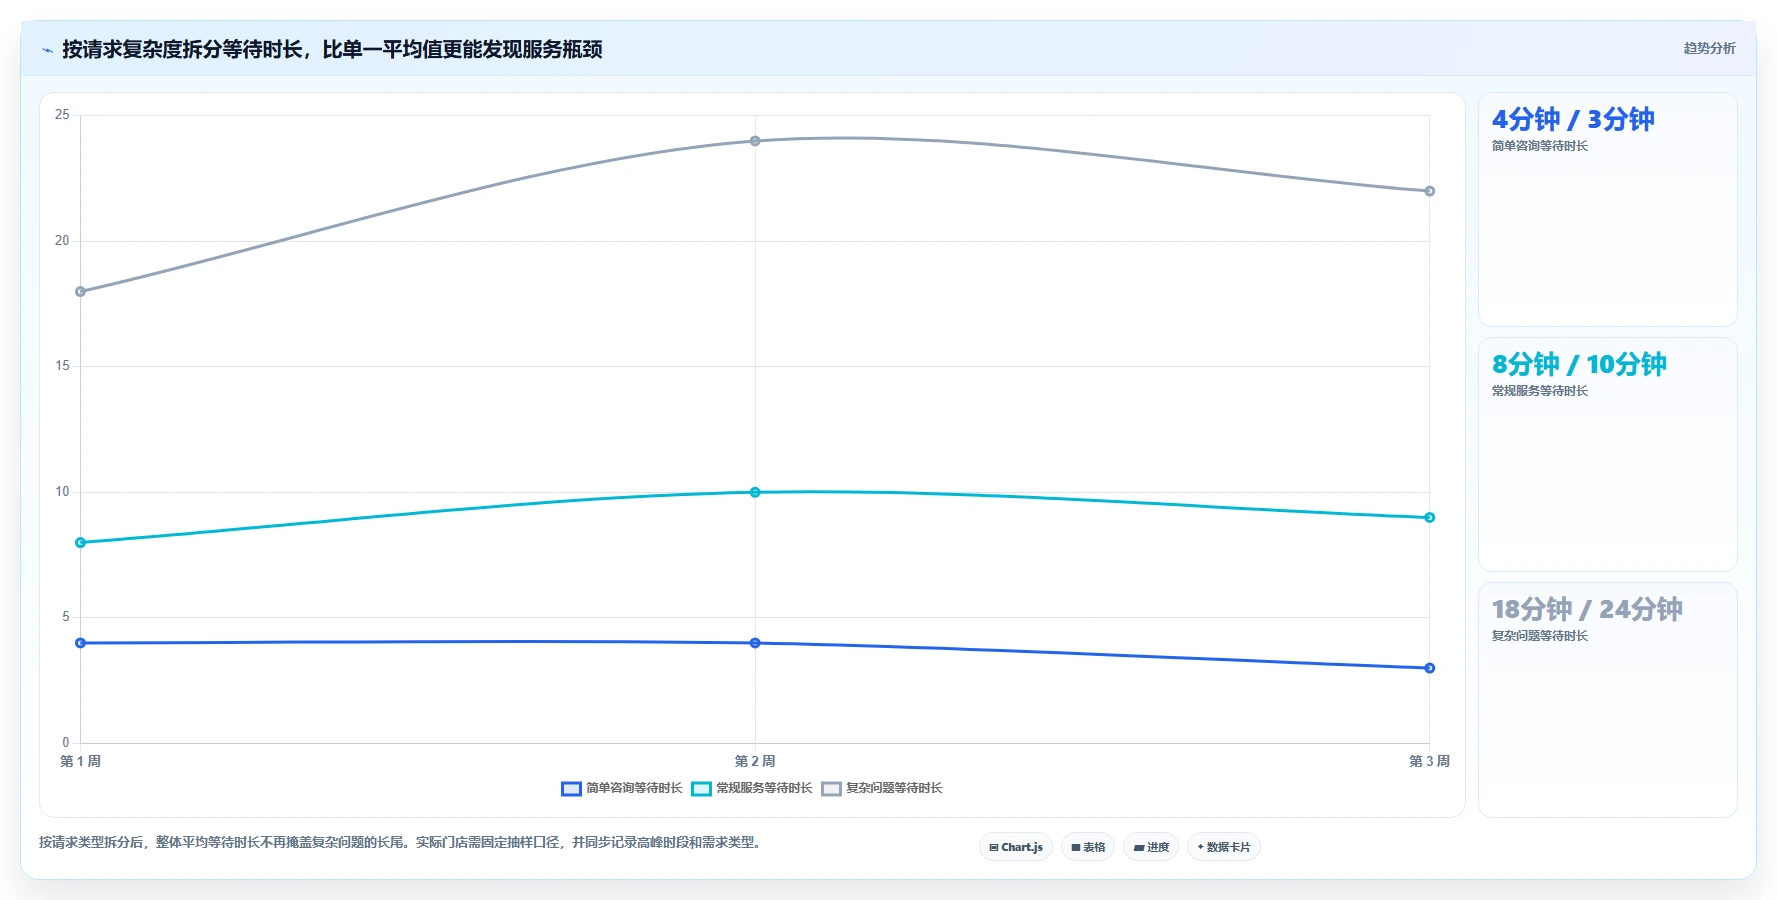Click the footnote starting 按请求类型拆分后
Screen dimensions: 1777x900
403,843
